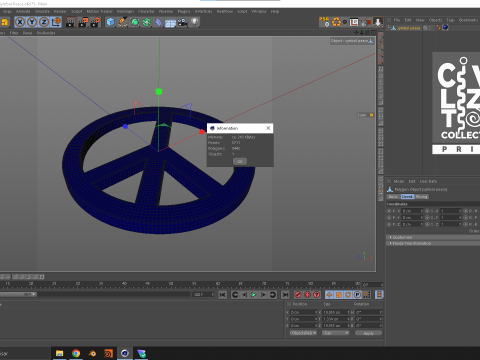Viewport: 480px width, 360px height.
Task: Play the animation forward
Action: [254, 295]
